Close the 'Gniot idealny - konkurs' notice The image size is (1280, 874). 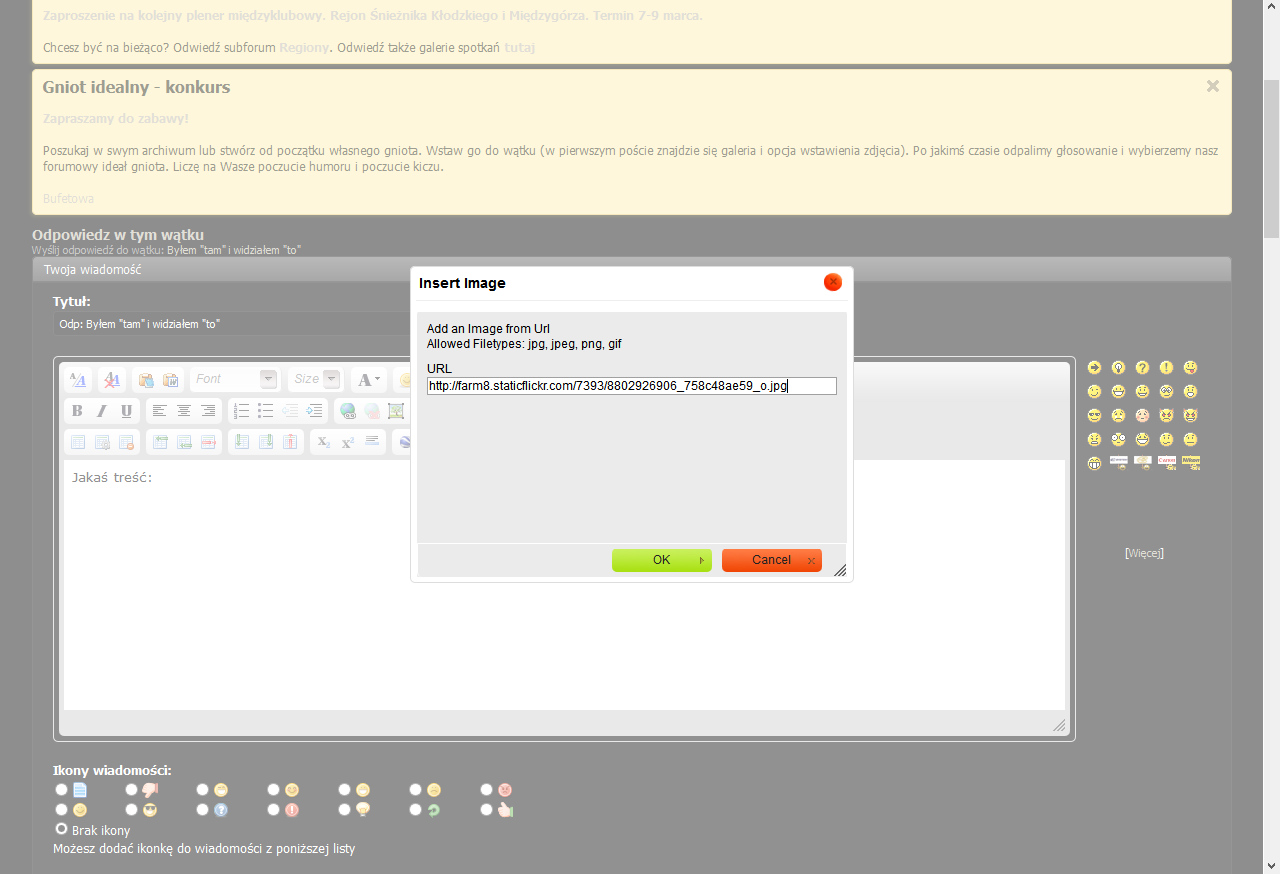coord(1212,86)
